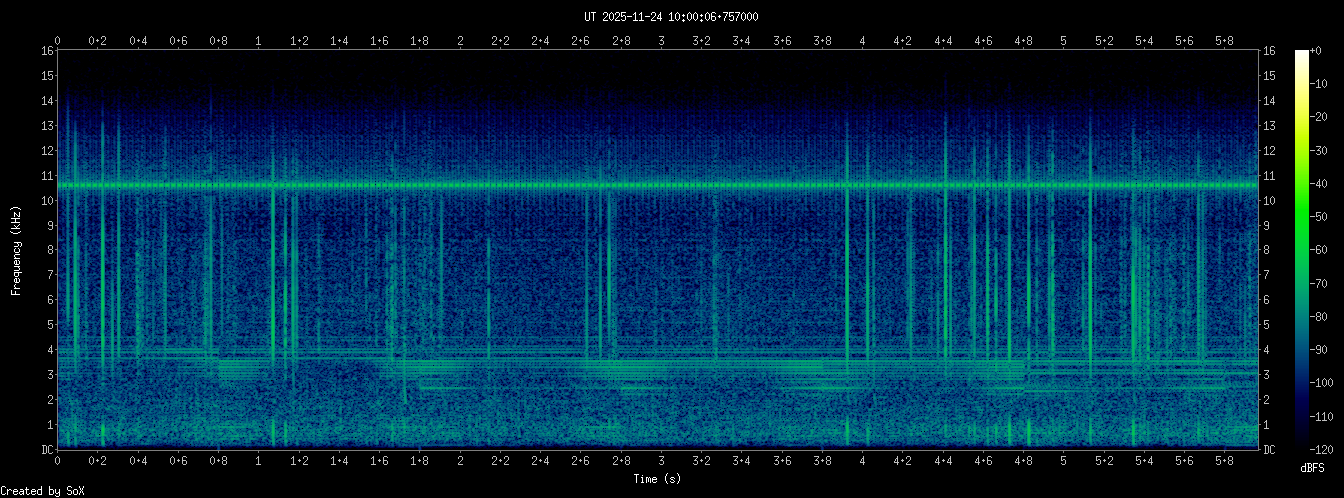Click the 5 second mark on the bottom time axis

(x=1063, y=461)
